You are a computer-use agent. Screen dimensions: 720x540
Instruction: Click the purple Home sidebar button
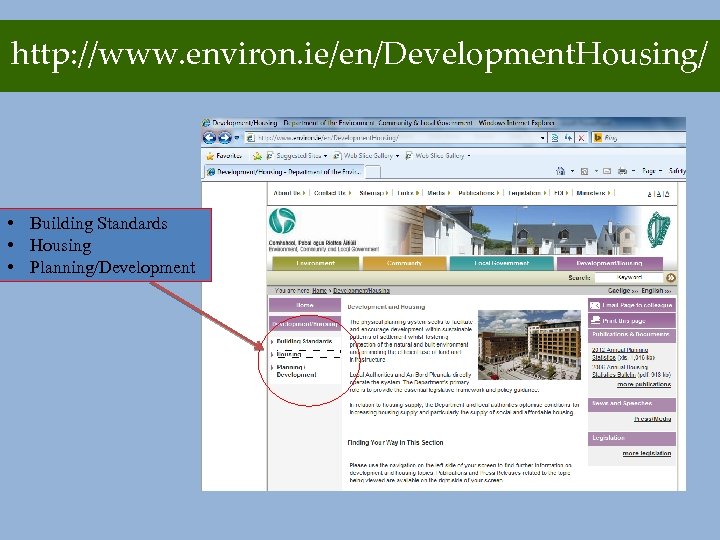305,305
